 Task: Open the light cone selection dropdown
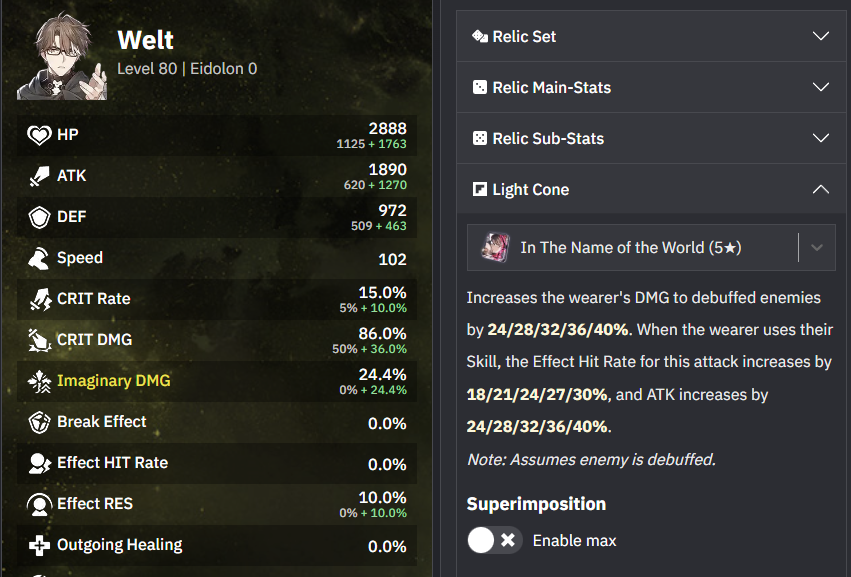pyautogui.click(x=816, y=248)
